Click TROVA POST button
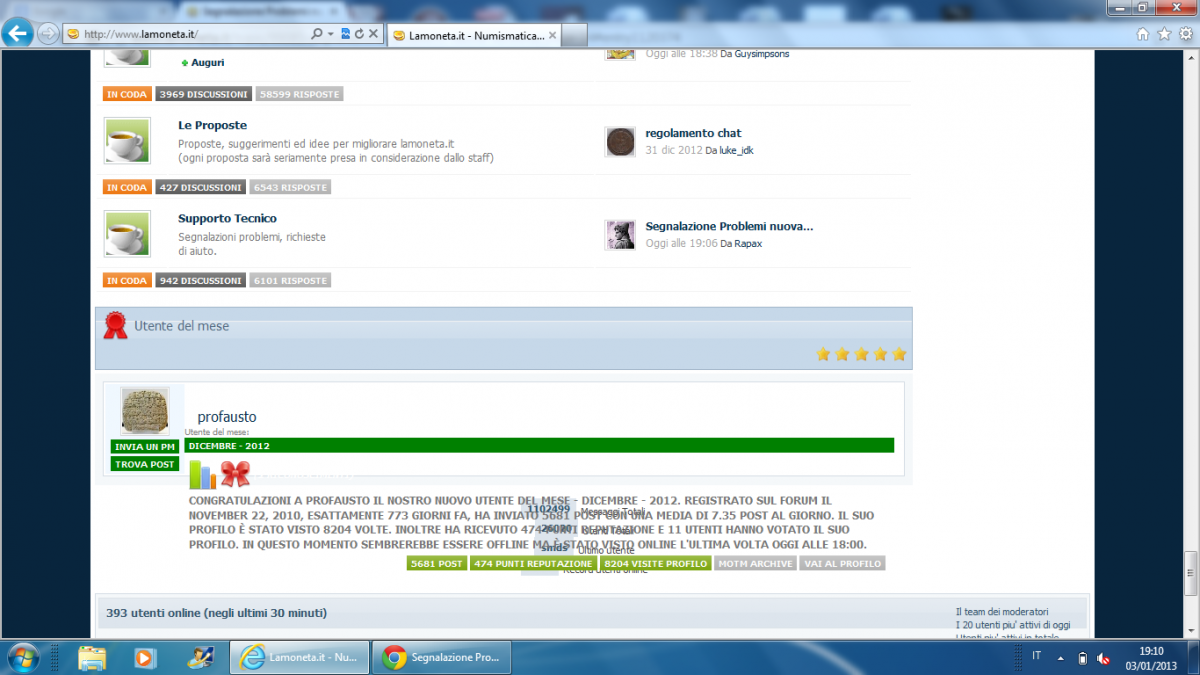The image size is (1200, 675). tap(145, 464)
